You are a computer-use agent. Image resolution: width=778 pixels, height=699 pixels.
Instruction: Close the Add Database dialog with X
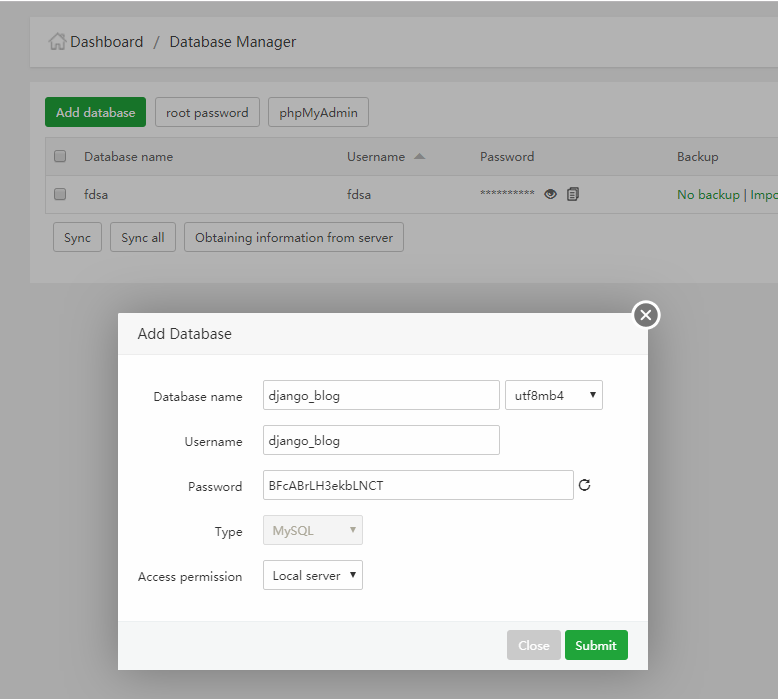click(x=646, y=316)
